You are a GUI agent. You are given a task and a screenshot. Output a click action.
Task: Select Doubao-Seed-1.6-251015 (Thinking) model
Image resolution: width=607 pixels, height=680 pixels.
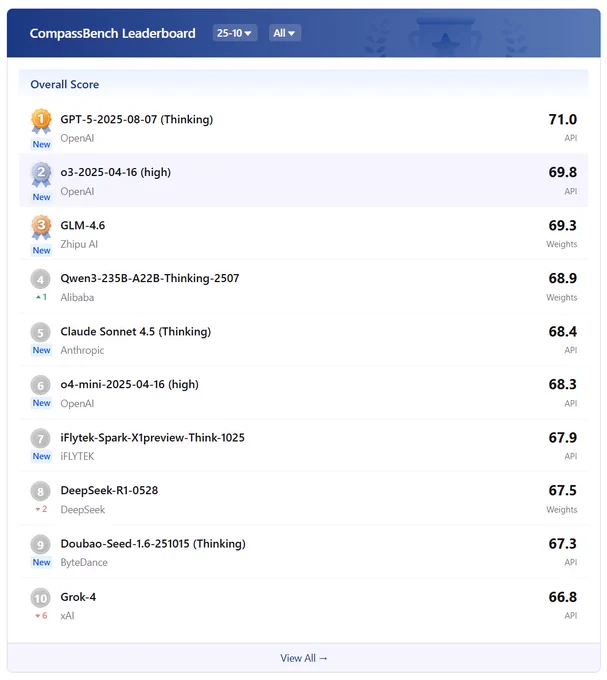[x=153, y=544]
